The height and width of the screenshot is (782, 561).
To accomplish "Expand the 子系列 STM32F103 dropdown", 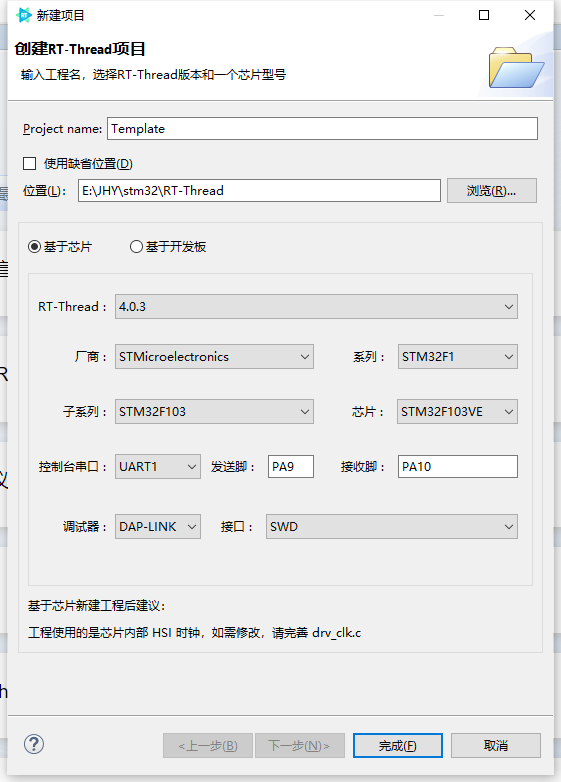I will point(214,411).
